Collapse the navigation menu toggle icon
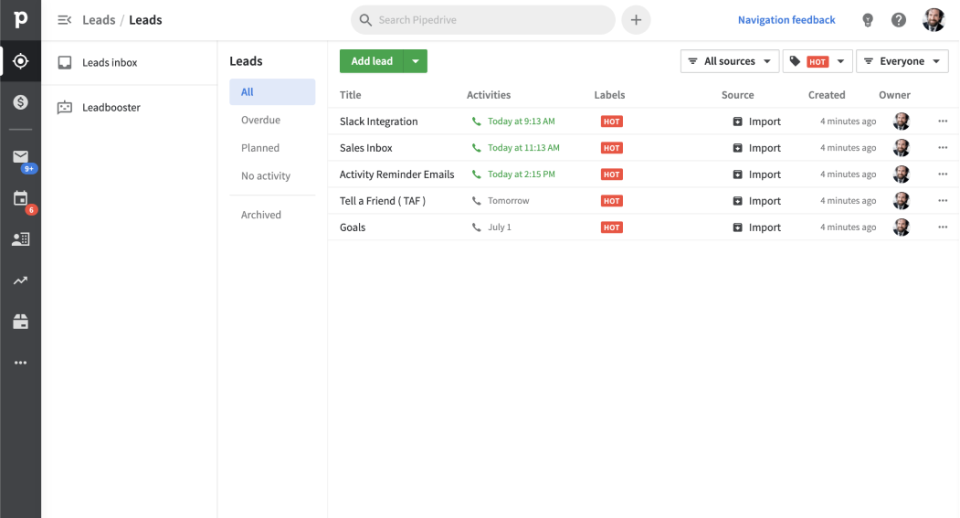The image size is (960, 518). point(64,20)
